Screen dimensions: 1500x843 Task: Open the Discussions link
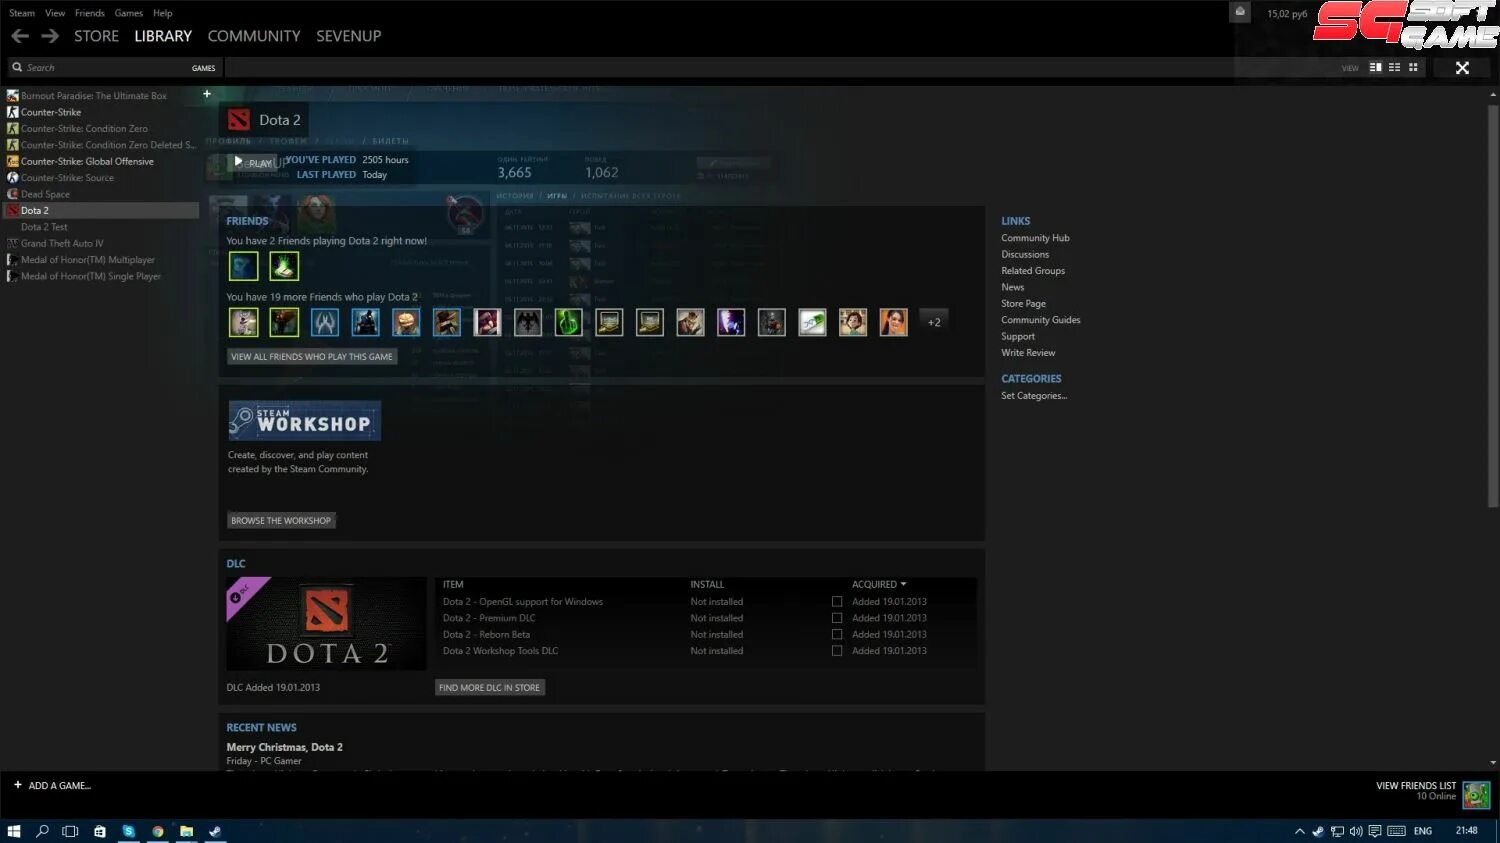click(x=1025, y=254)
